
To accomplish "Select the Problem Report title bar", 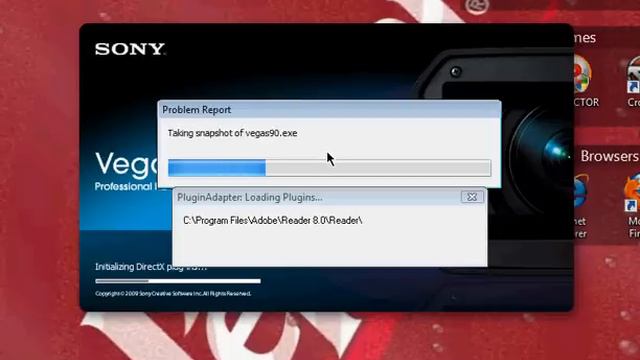I will [x=329, y=110].
